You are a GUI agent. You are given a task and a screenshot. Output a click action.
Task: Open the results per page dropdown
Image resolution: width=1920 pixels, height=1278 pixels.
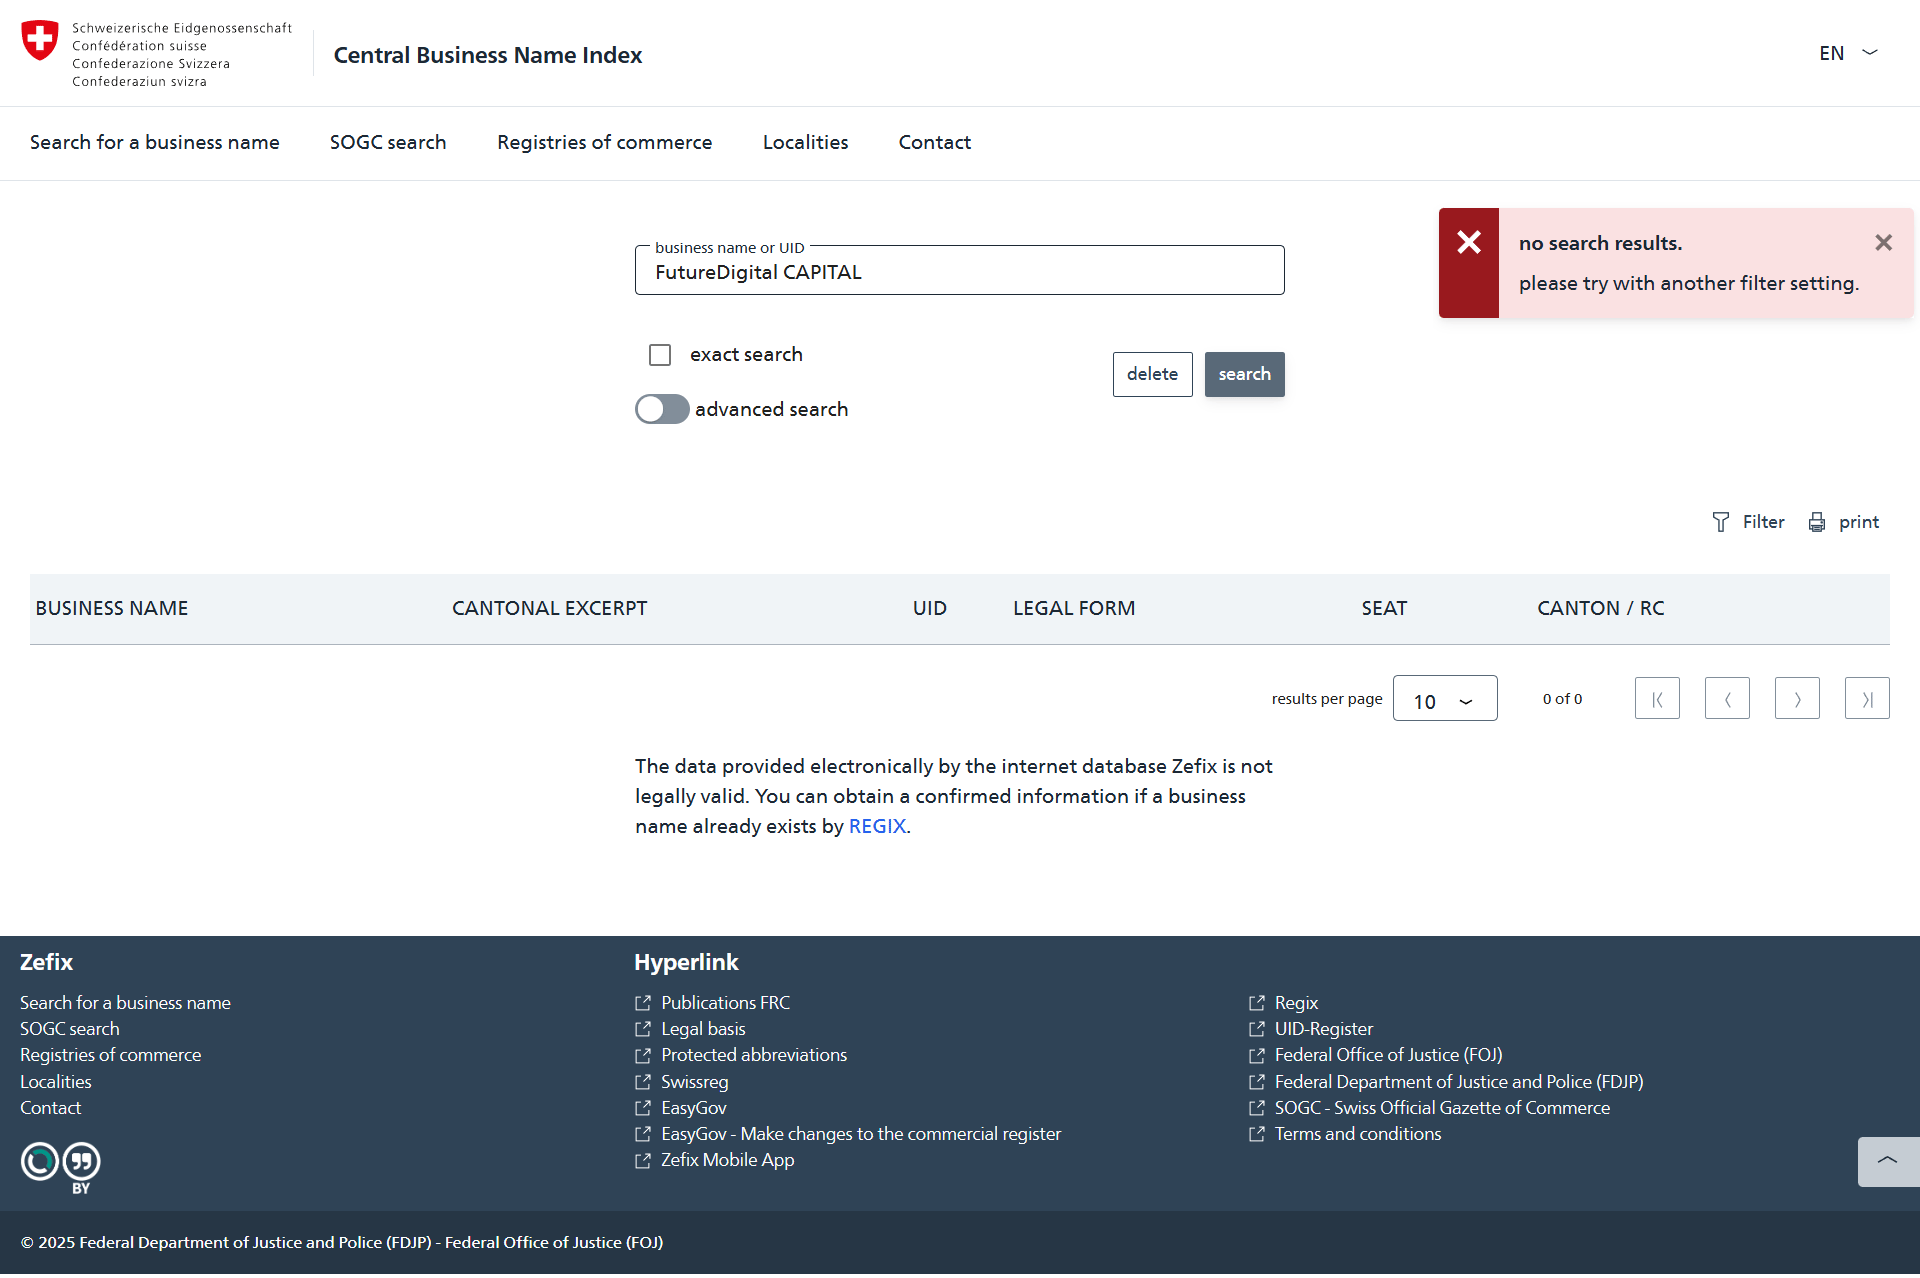pos(1445,698)
